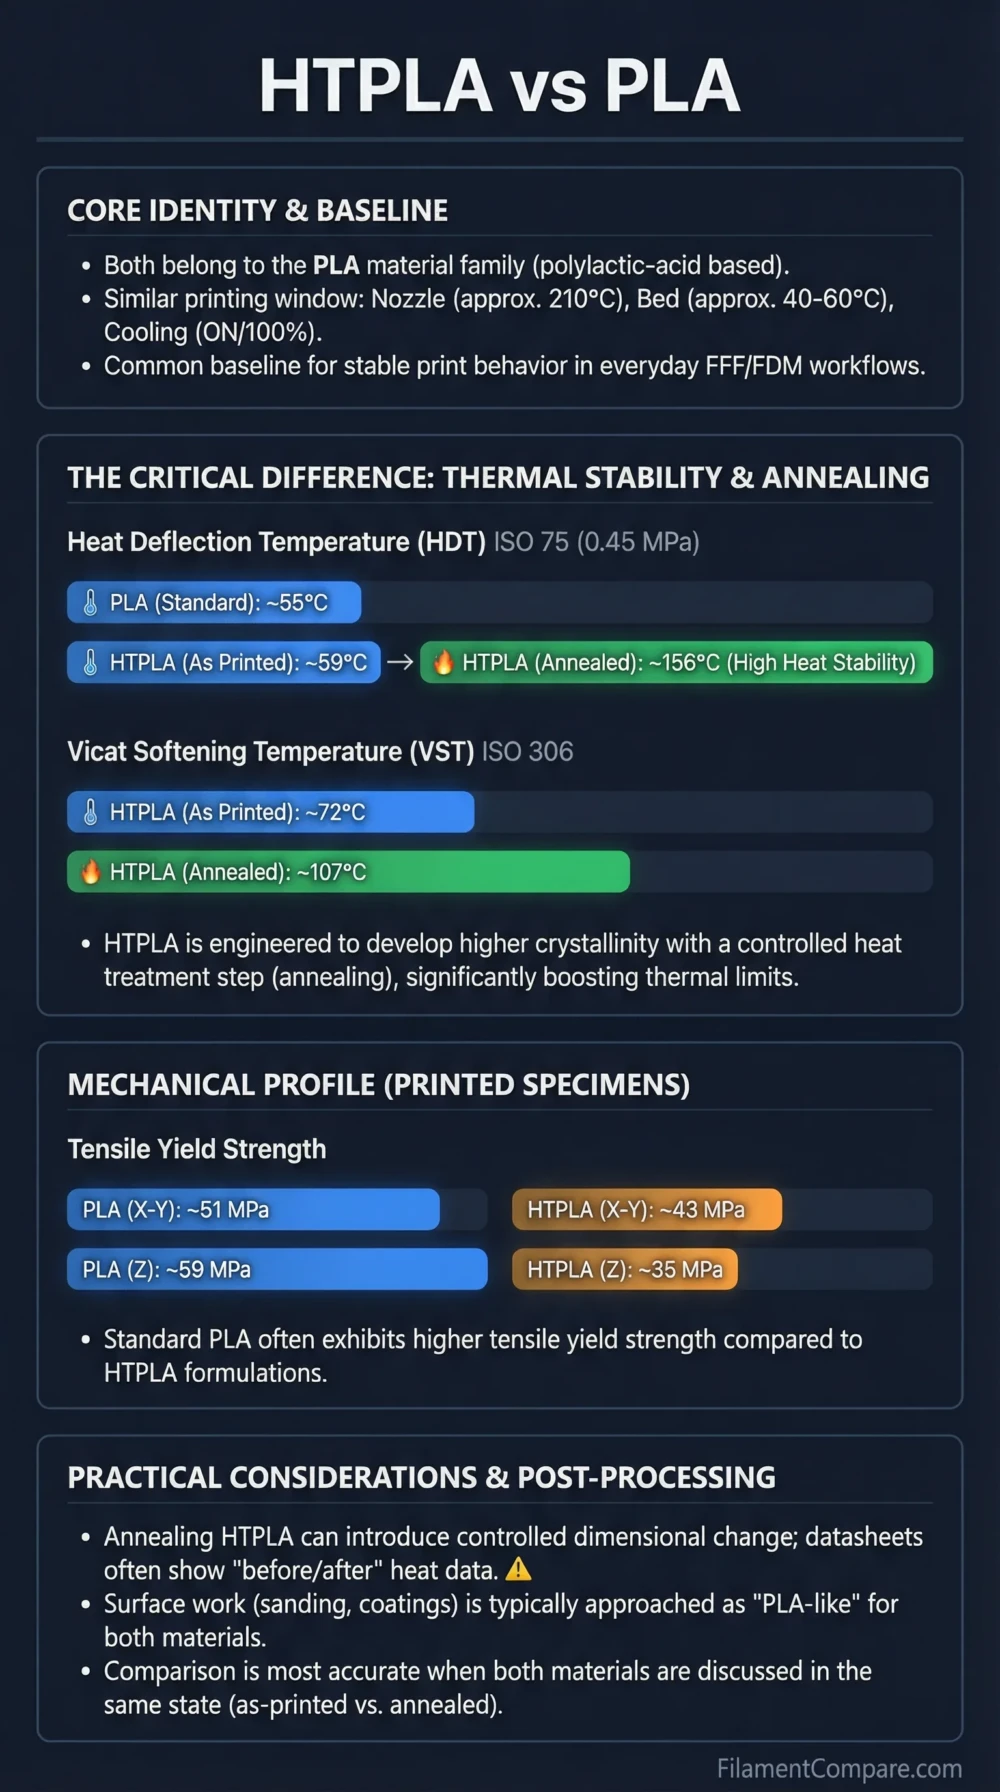Click the PLA (Z) ~59 MPa bar

pos(277,1269)
